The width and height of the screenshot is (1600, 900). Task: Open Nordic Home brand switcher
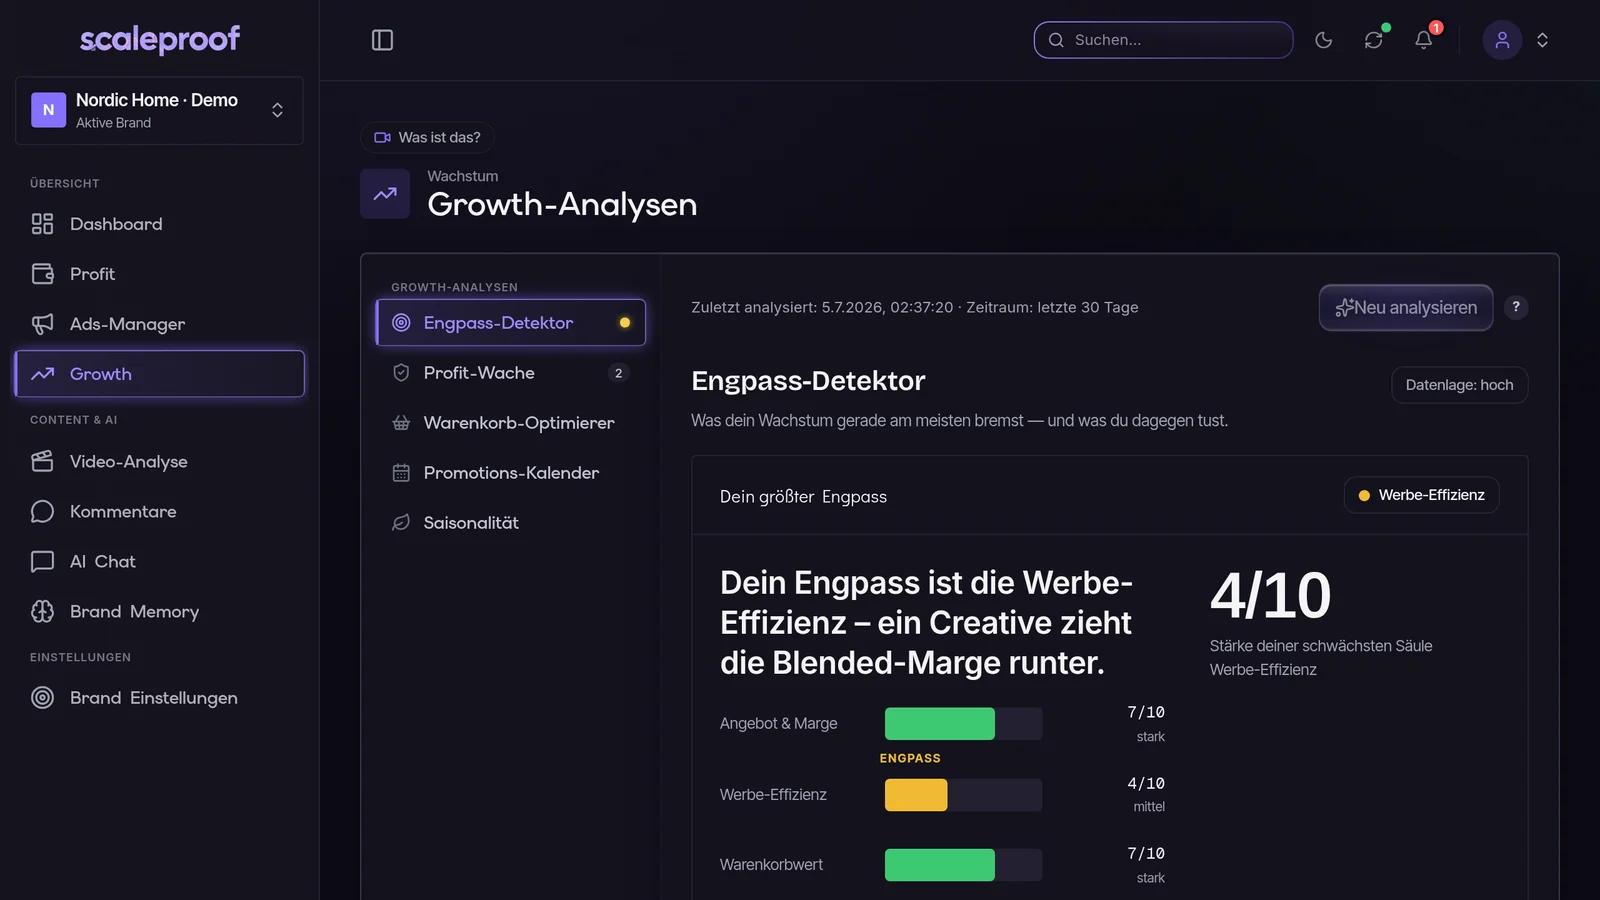point(159,111)
